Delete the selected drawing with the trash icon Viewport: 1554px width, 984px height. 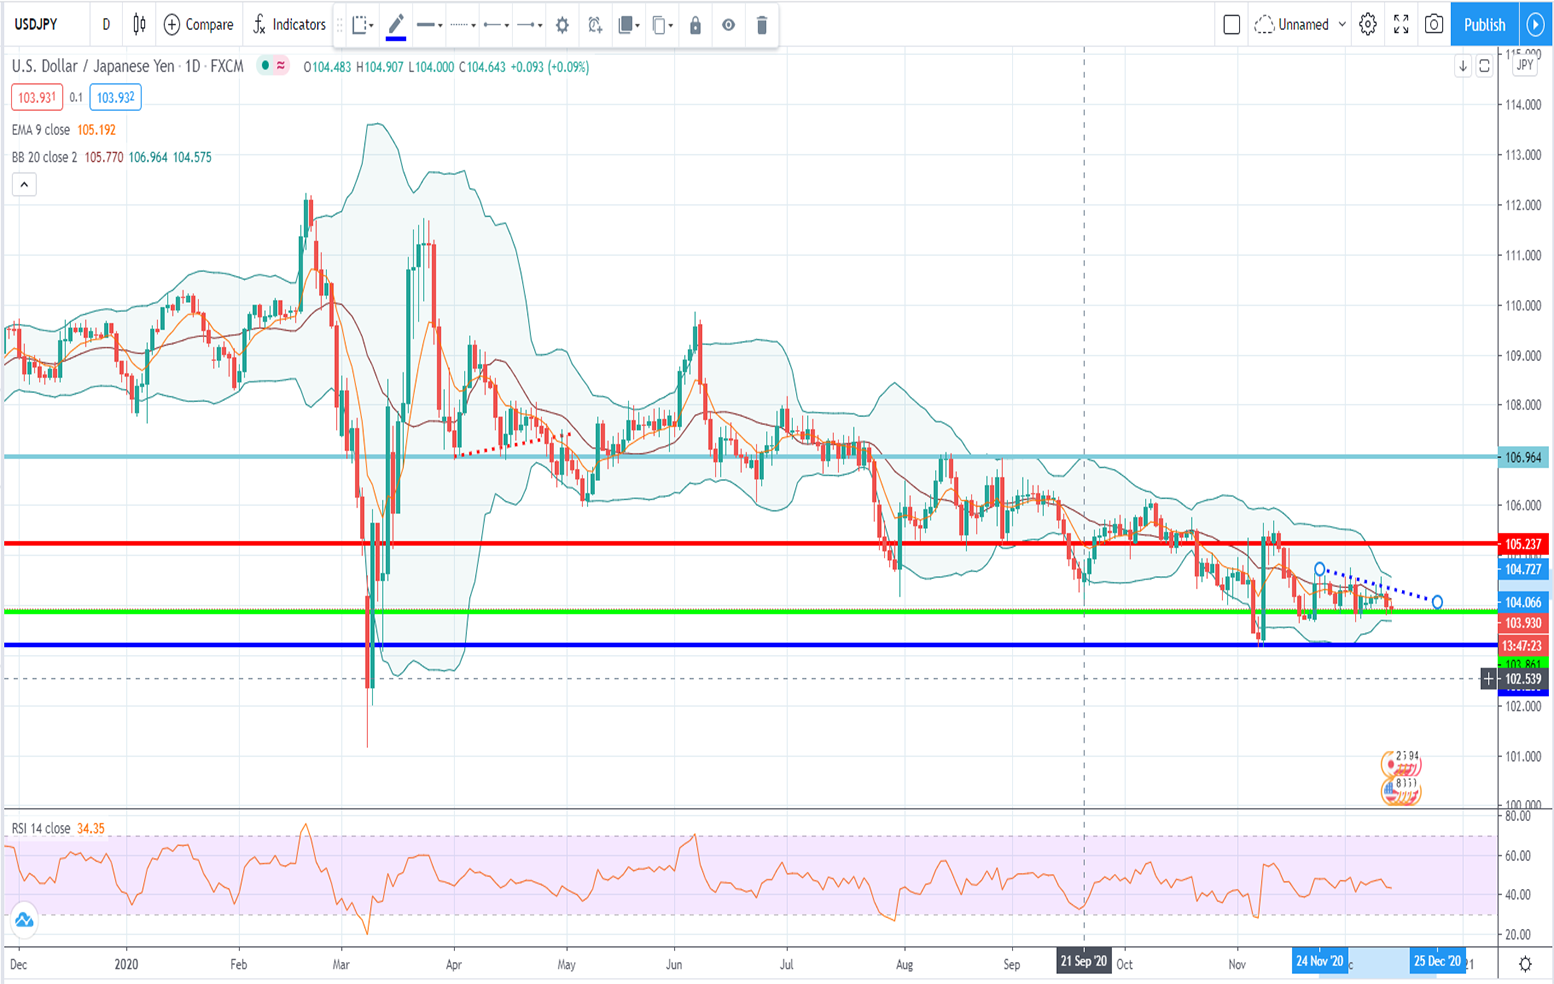click(x=761, y=25)
